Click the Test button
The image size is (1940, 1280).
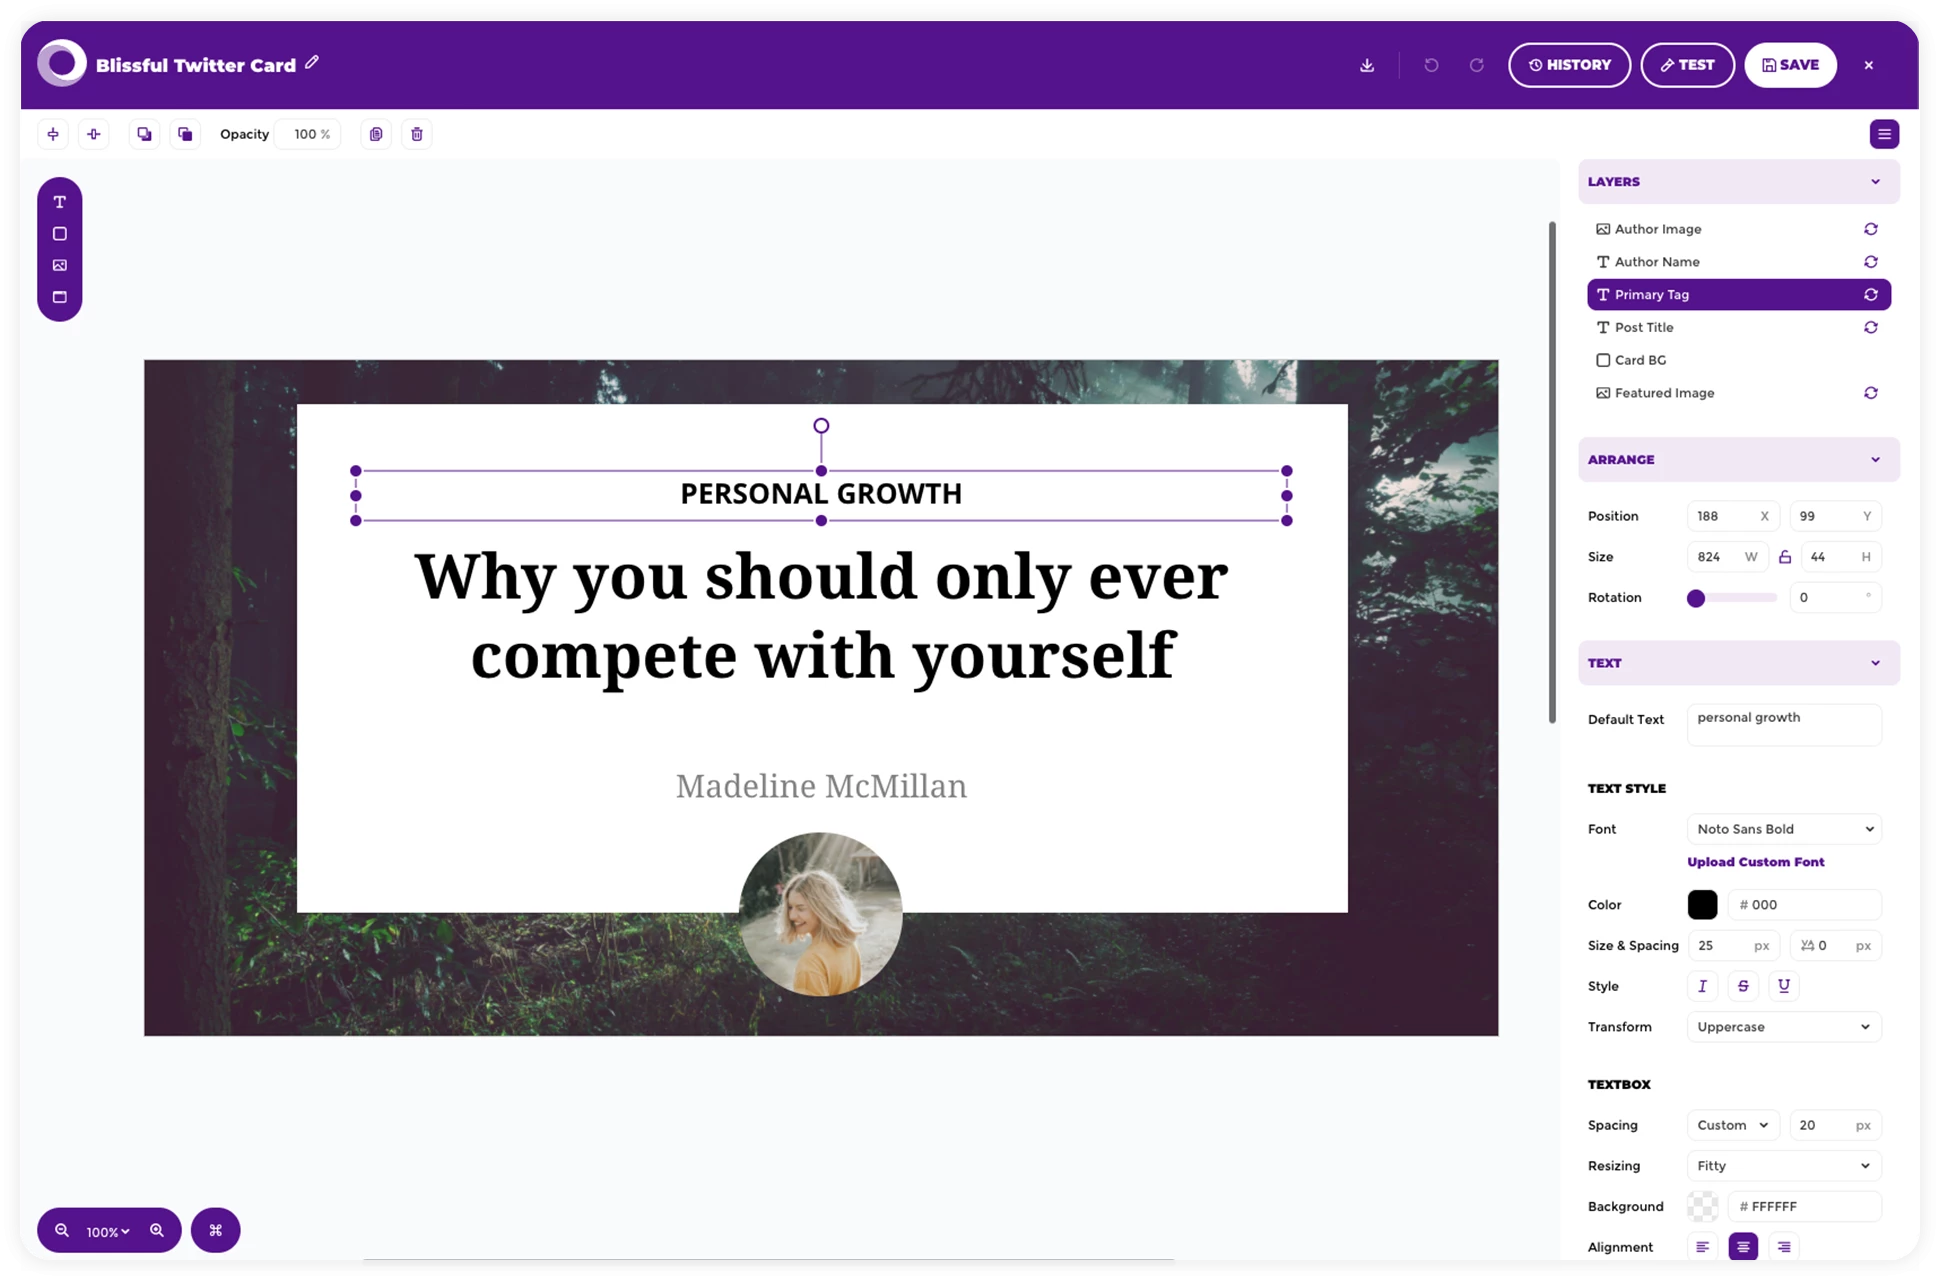click(1687, 65)
